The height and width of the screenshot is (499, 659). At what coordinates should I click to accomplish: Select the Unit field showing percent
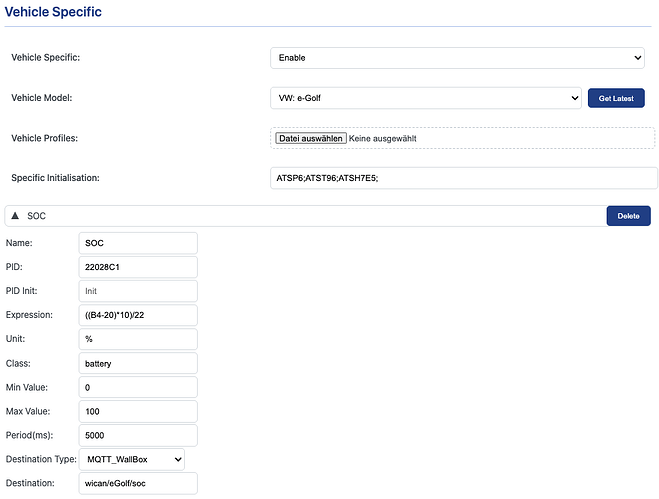tap(137, 339)
